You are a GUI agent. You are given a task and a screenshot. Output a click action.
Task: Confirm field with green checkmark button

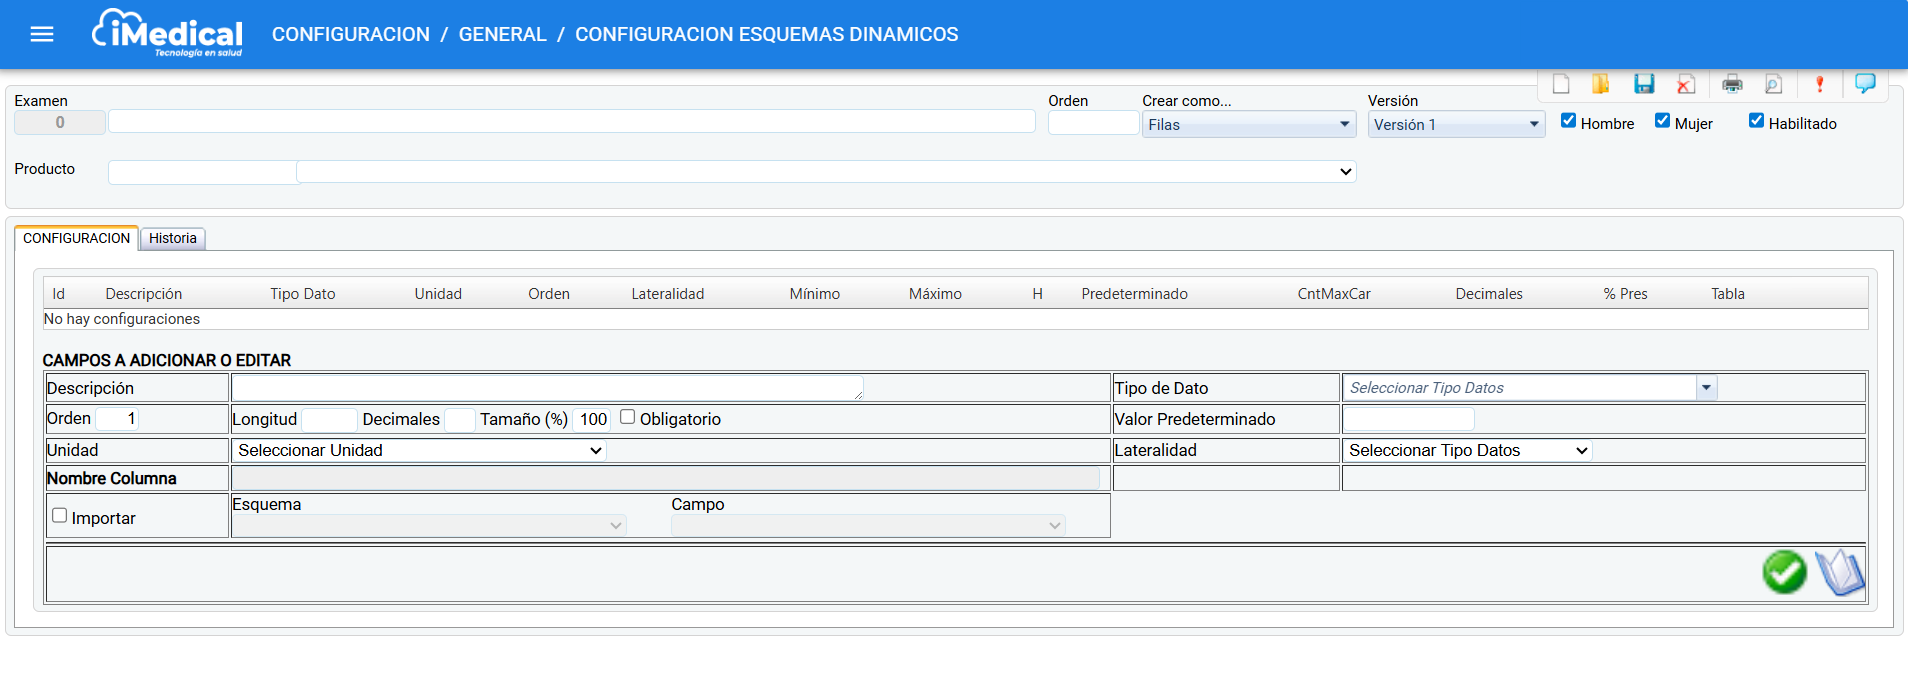click(x=1784, y=573)
